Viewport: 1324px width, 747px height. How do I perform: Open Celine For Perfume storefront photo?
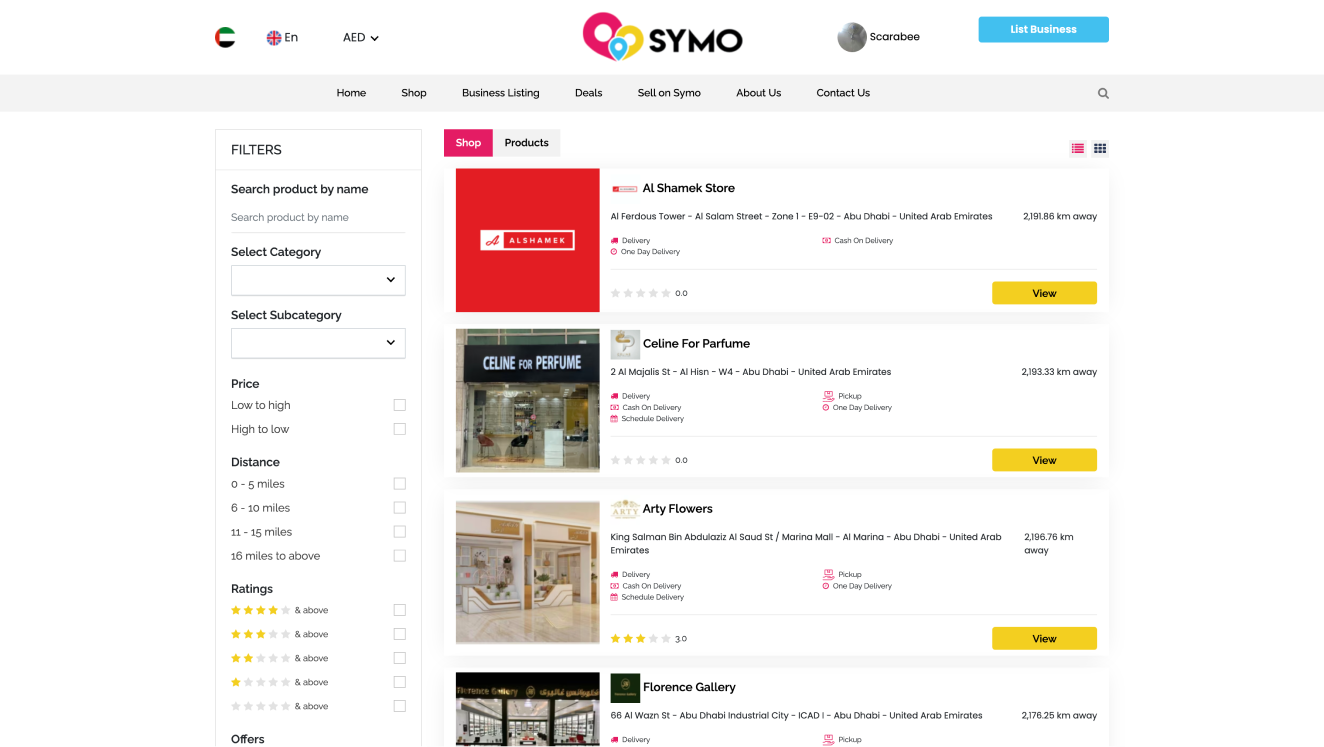click(x=527, y=400)
